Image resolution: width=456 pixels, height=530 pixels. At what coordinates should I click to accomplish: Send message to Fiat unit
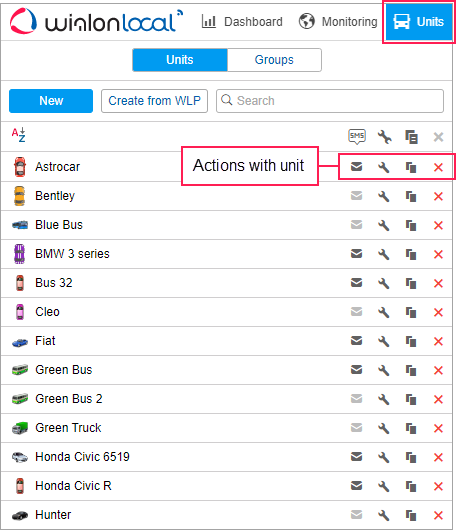(x=356, y=341)
